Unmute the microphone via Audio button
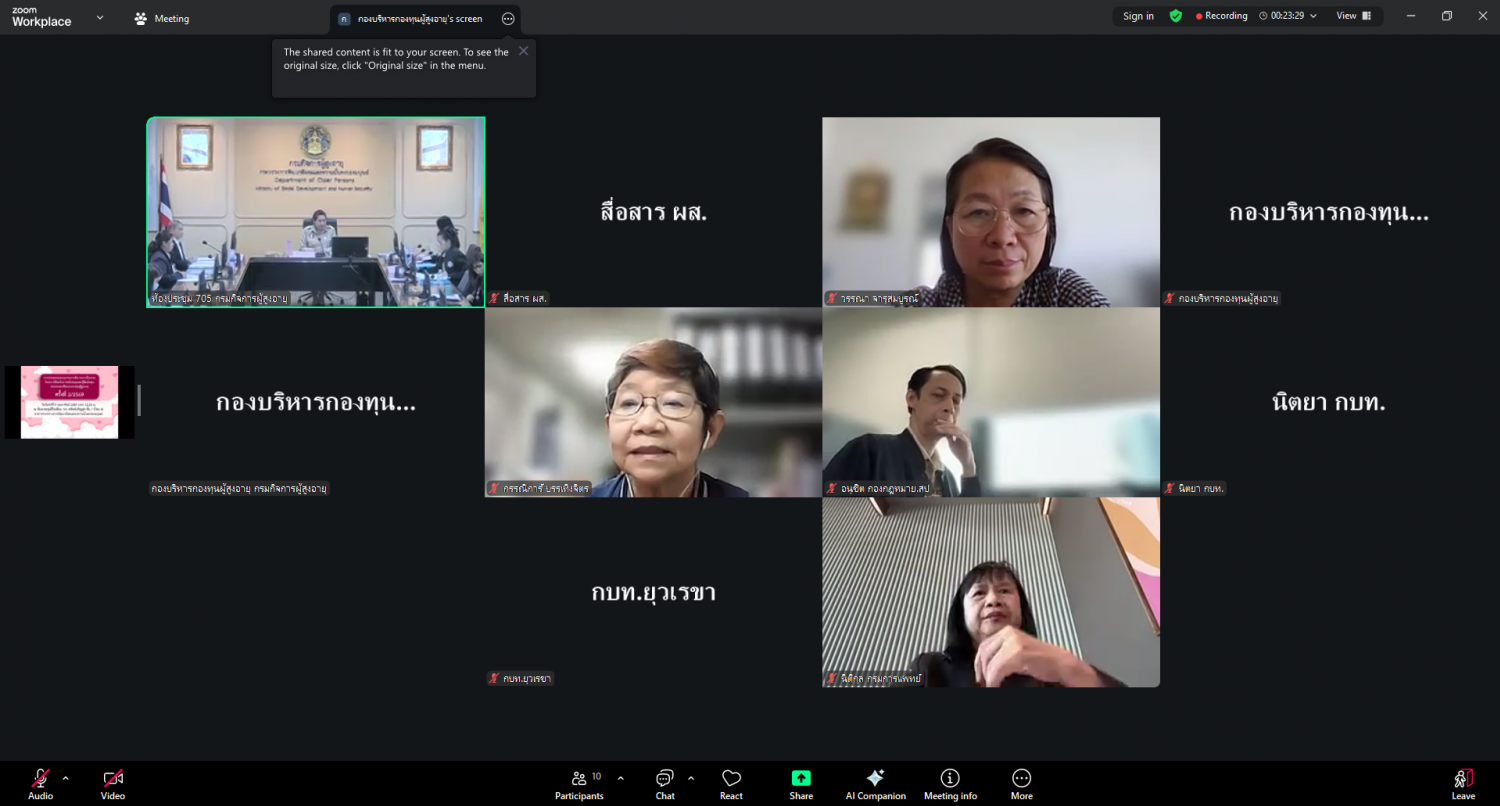The height and width of the screenshot is (806, 1500). click(x=40, y=784)
